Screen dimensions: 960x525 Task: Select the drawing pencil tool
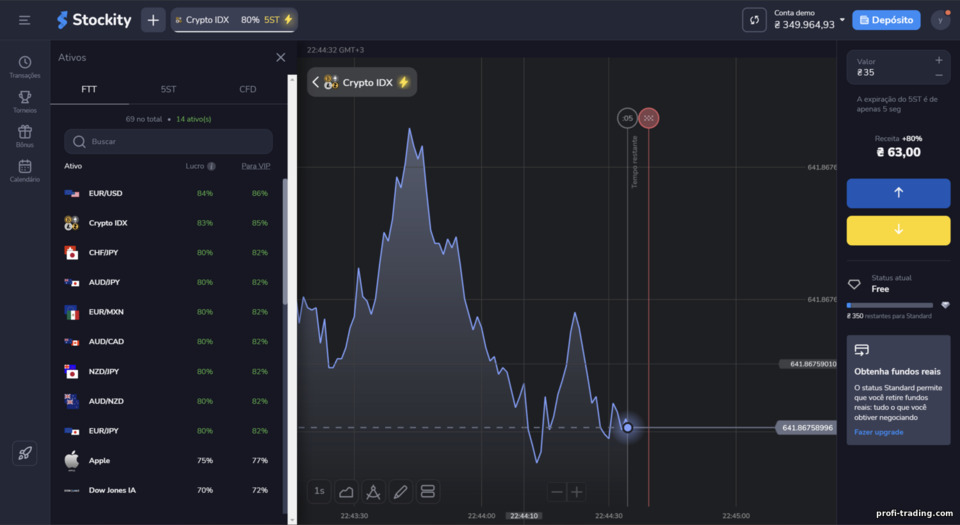(400, 491)
